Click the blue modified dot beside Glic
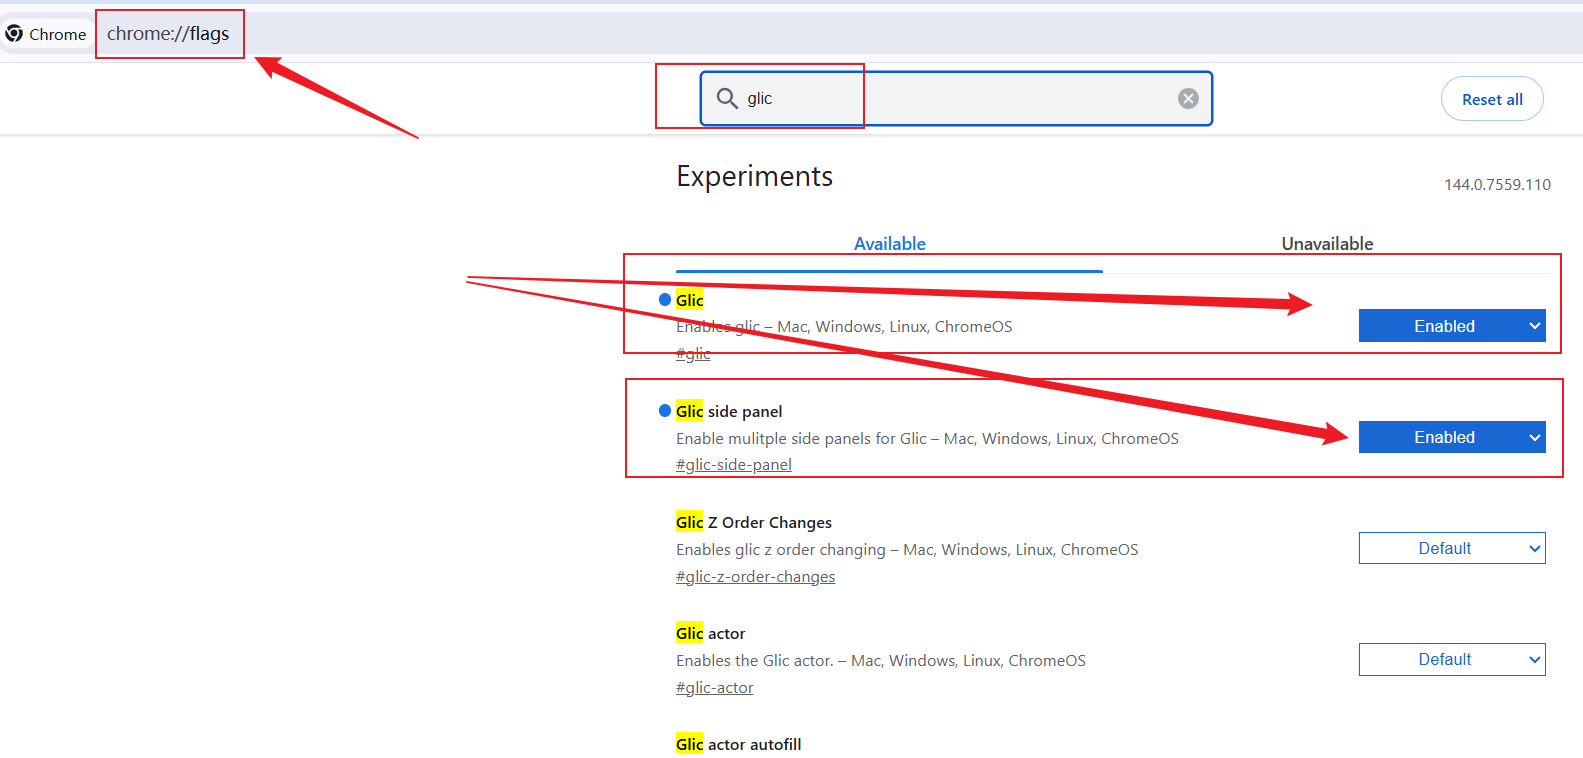 pos(665,300)
